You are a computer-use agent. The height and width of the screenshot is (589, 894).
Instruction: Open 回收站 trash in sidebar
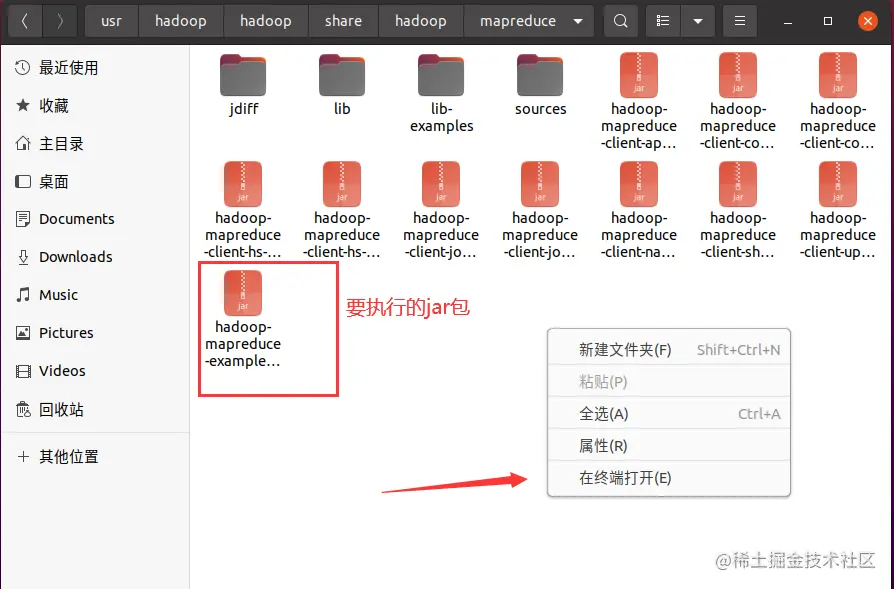95,409
